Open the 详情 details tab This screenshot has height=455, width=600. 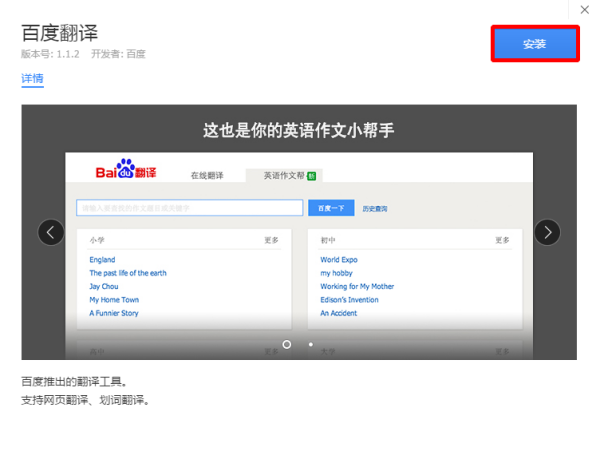(33, 78)
